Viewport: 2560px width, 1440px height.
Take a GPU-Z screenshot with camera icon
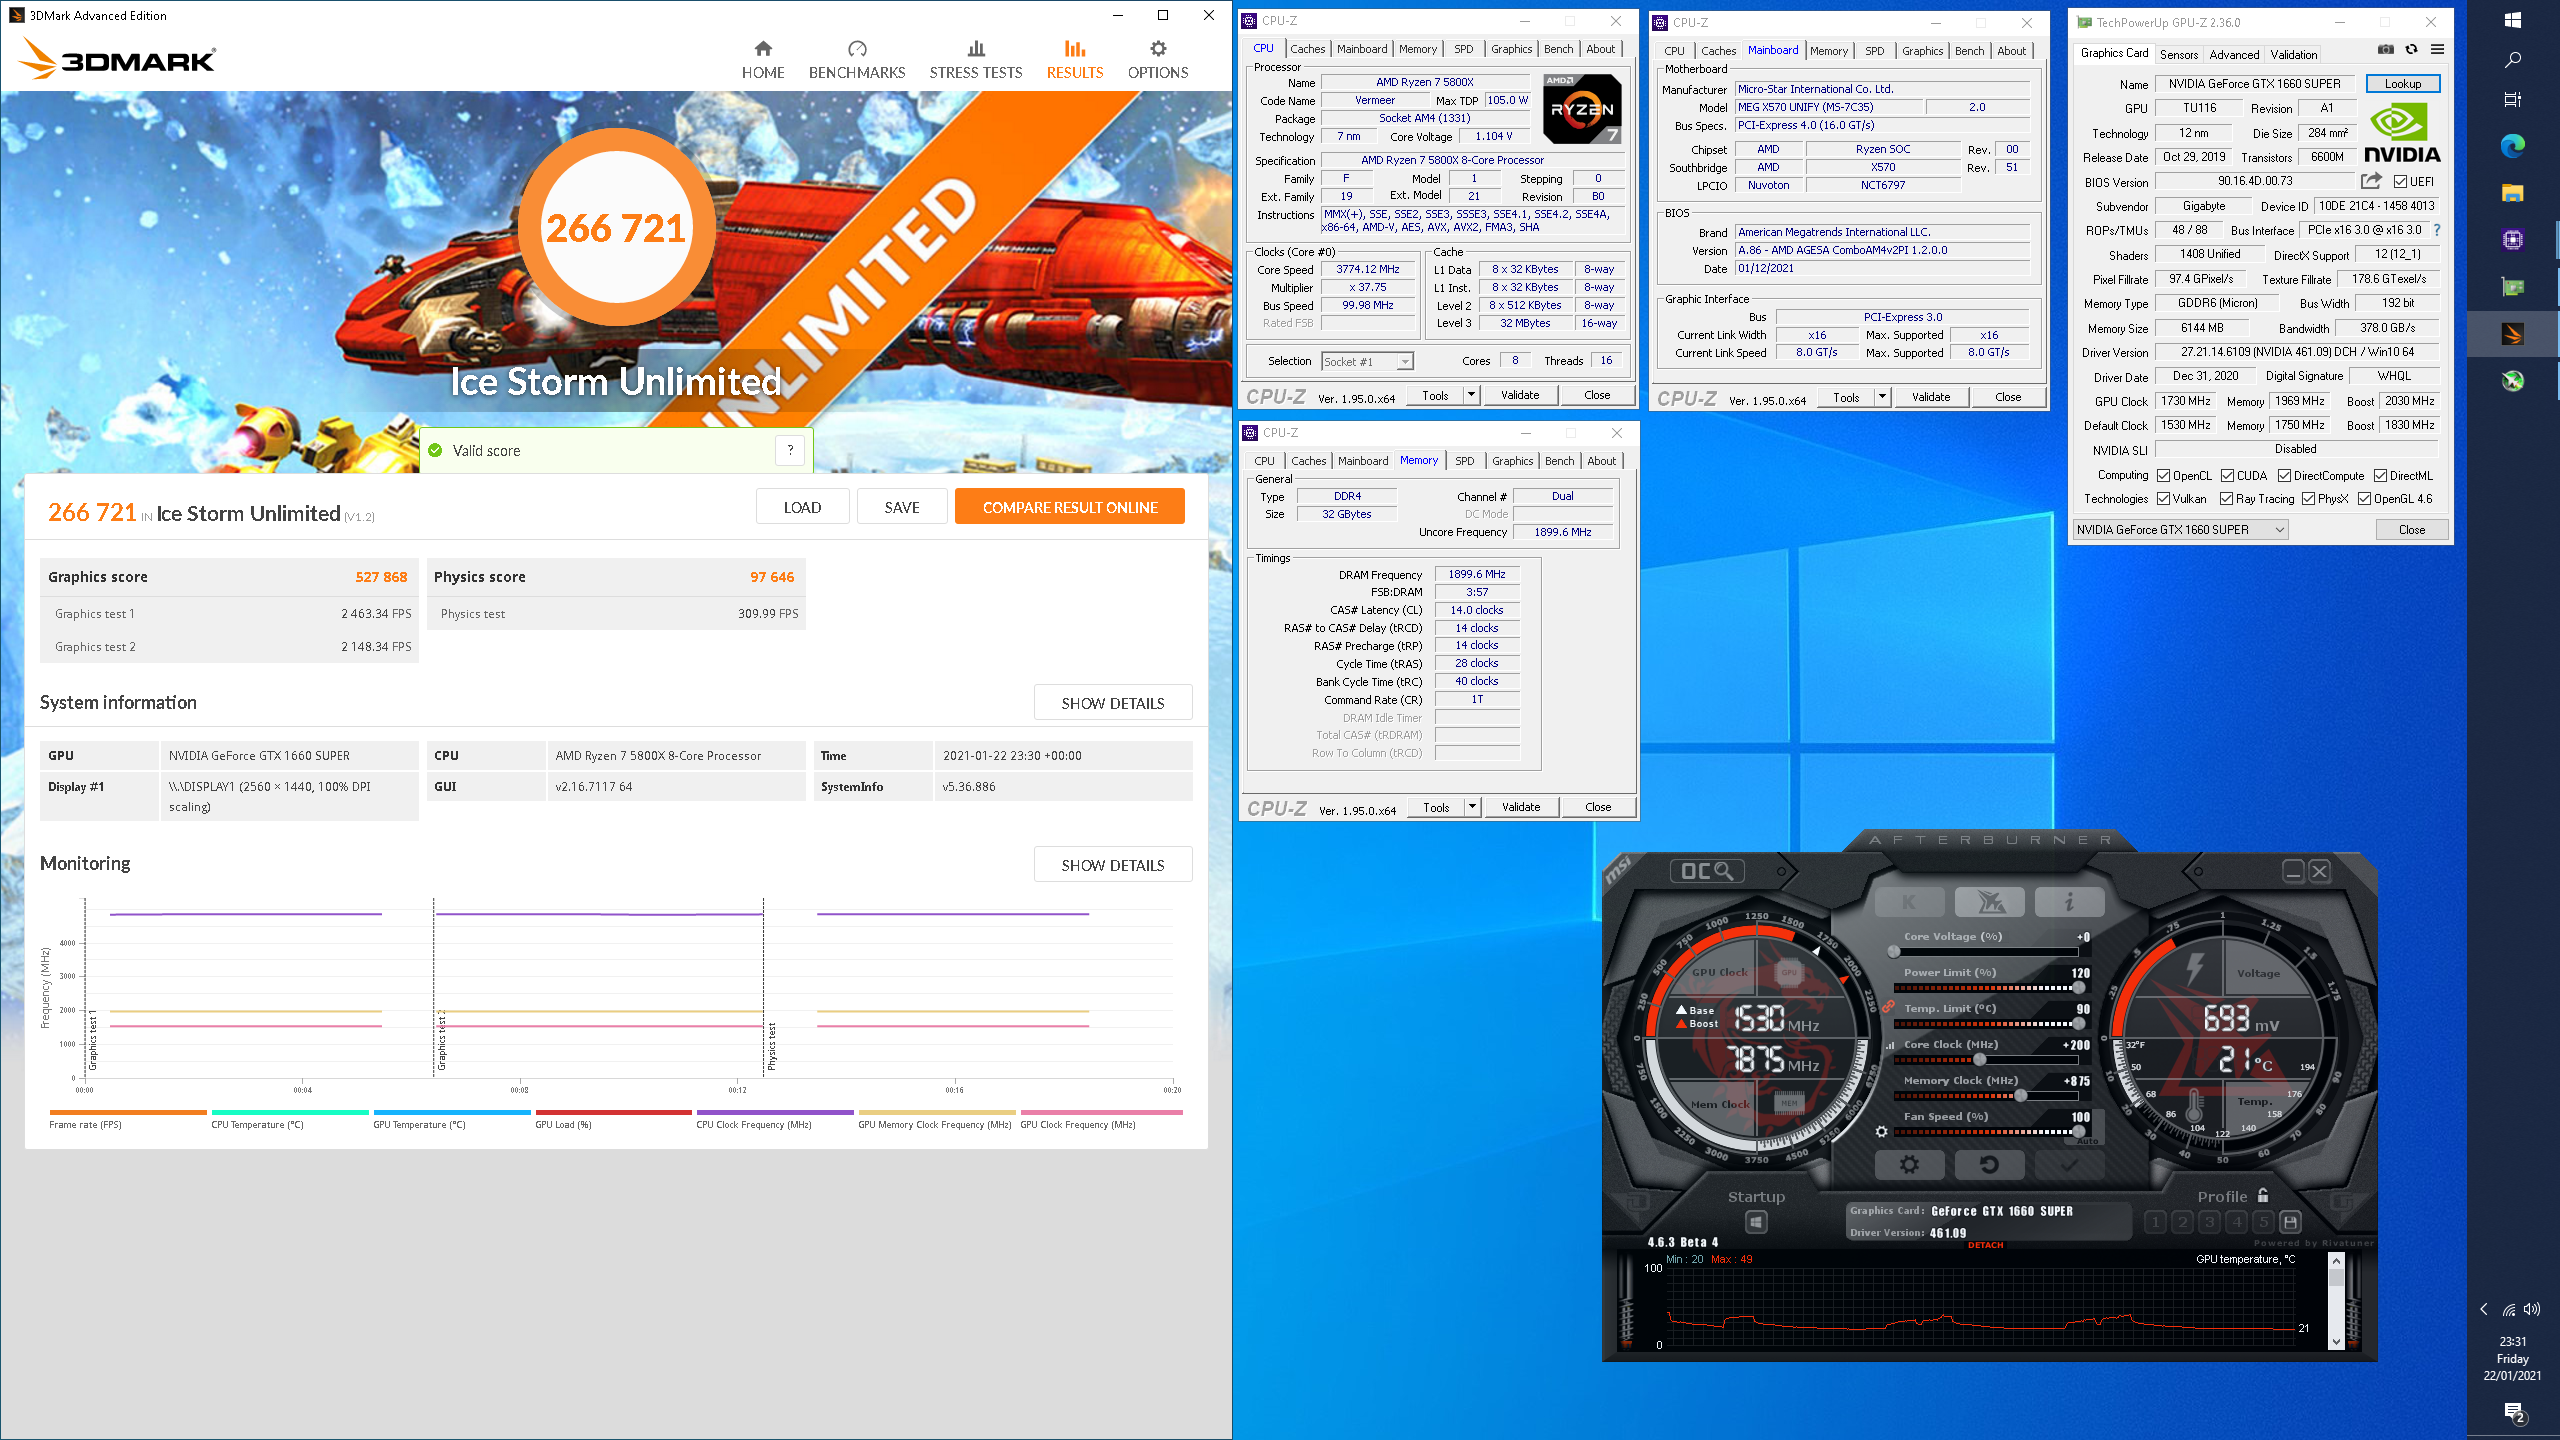tap(2386, 49)
